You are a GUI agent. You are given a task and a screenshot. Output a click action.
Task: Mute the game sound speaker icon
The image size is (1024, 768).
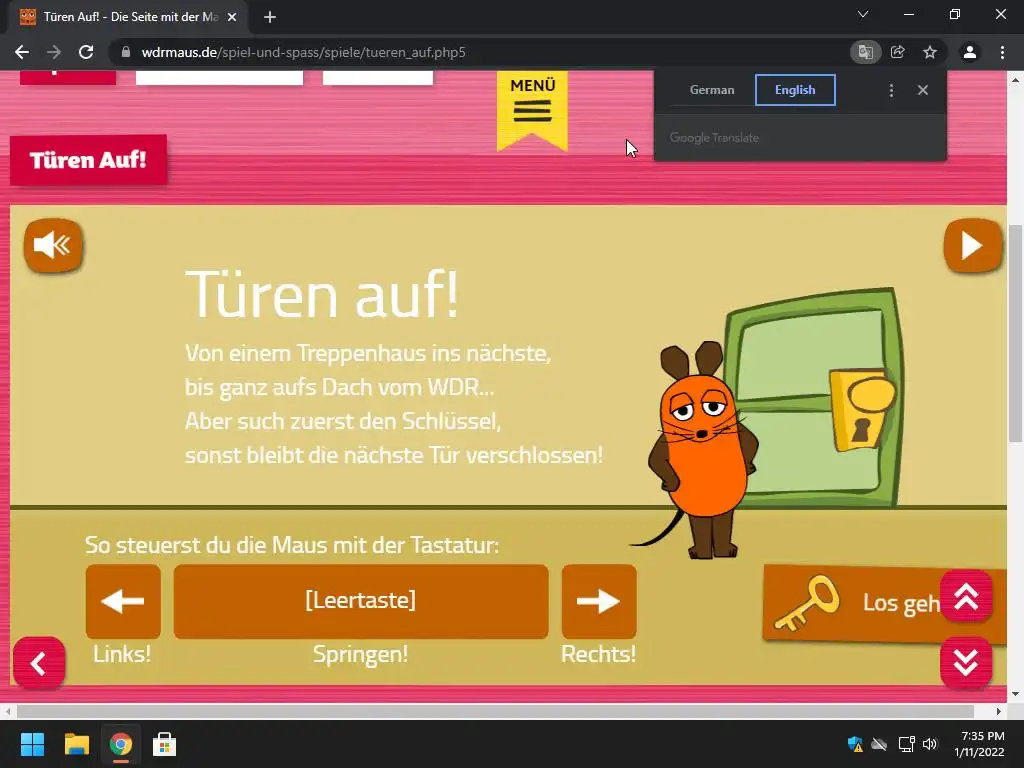pos(53,246)
